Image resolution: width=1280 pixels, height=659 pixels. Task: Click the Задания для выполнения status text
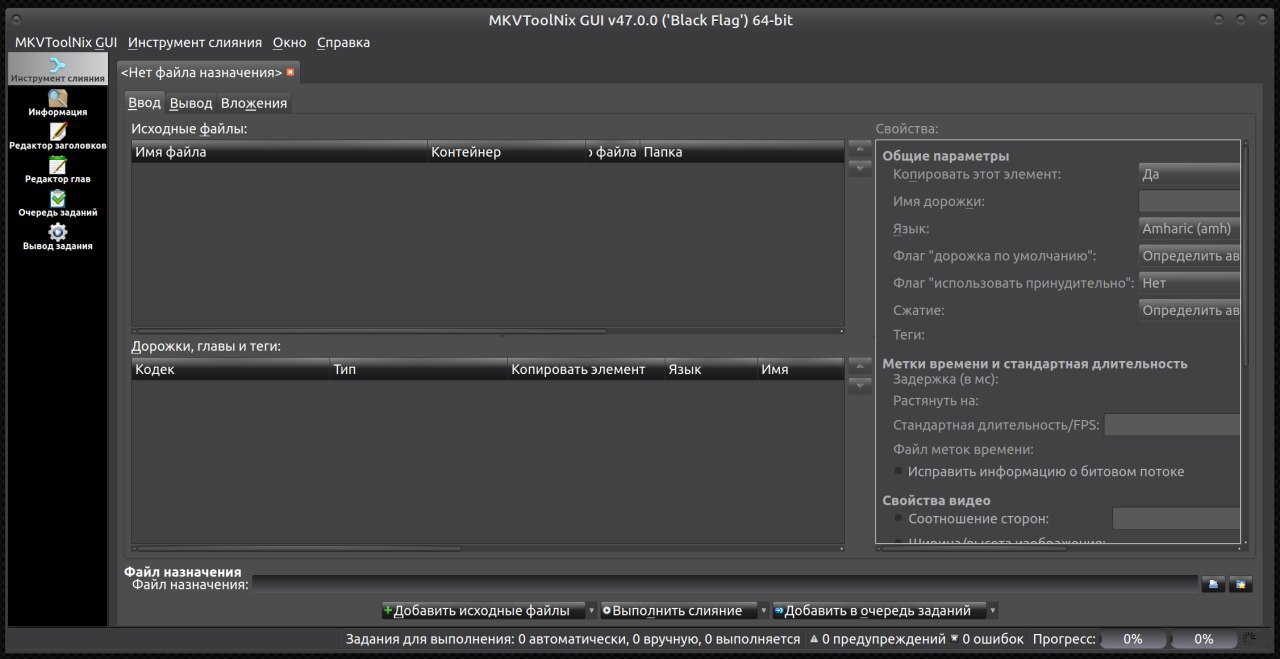coord(573,639)
